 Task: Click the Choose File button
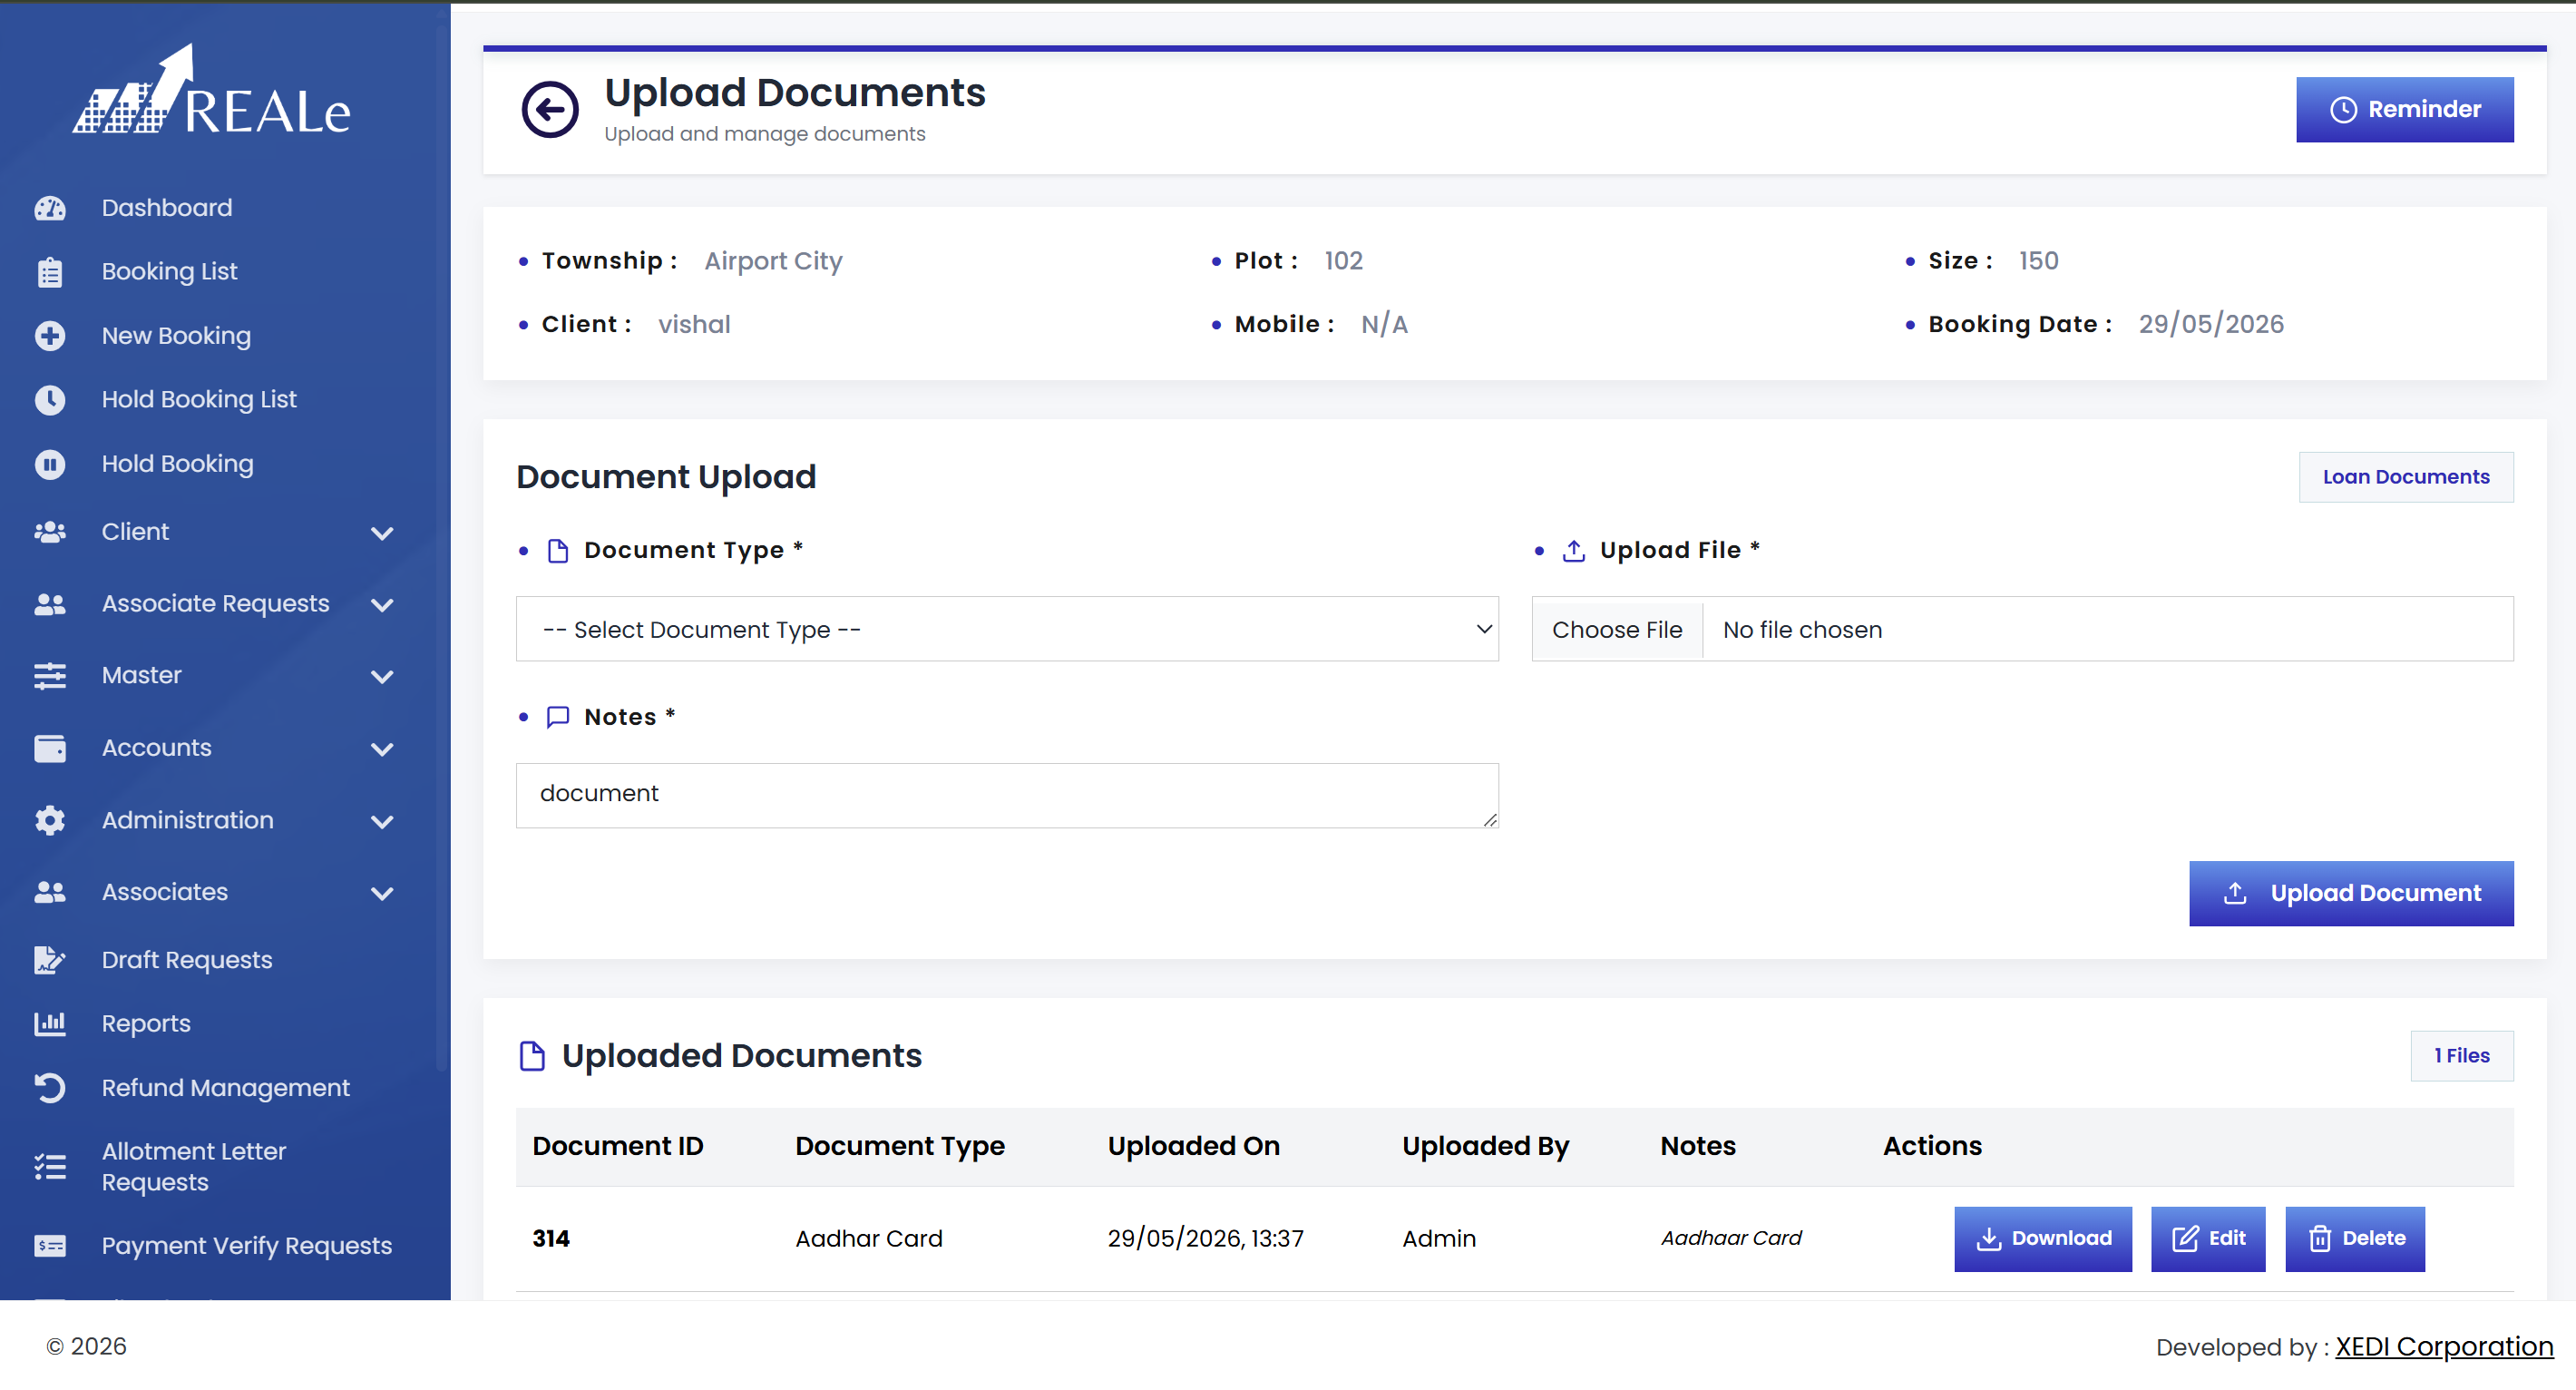(x=1617, y=630)
